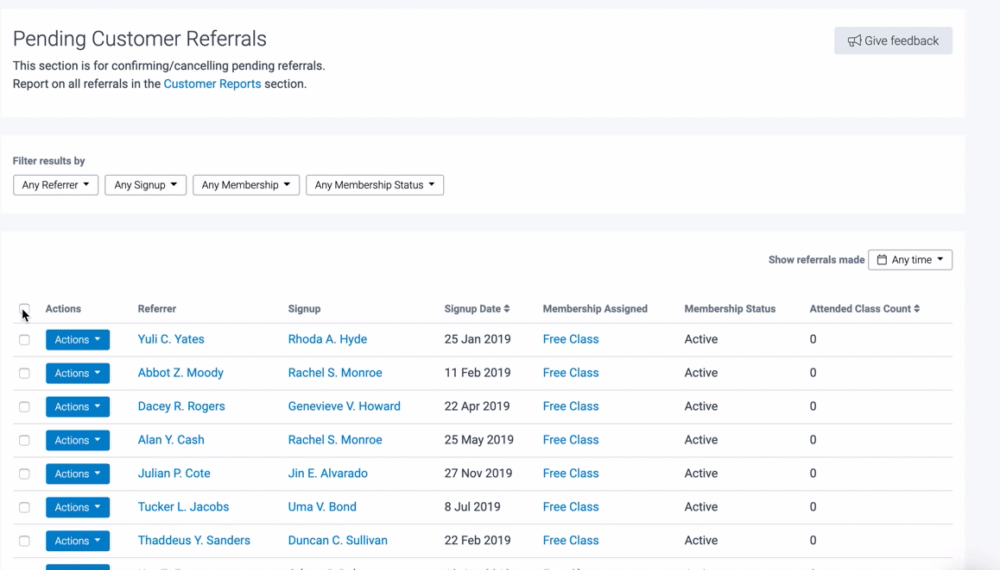1000x570 pixels.
Task: Open the Any time date range dropdown
Action: coord(910,260)
